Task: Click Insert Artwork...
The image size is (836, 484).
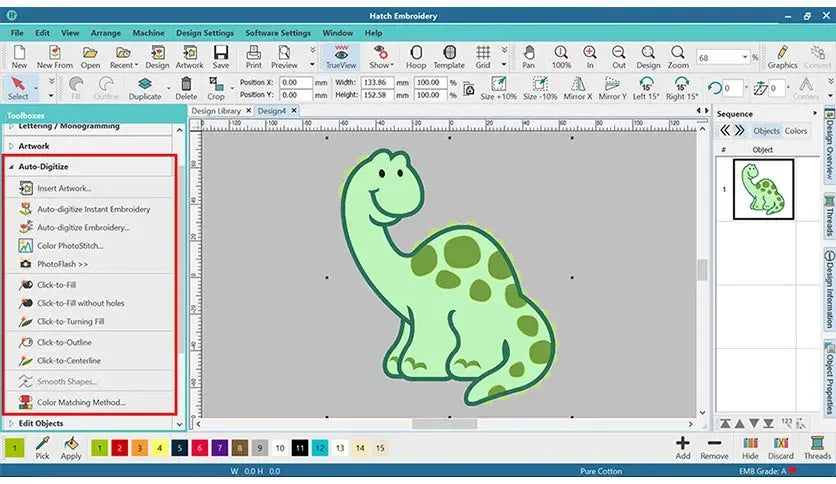Action: click(64, 188)
